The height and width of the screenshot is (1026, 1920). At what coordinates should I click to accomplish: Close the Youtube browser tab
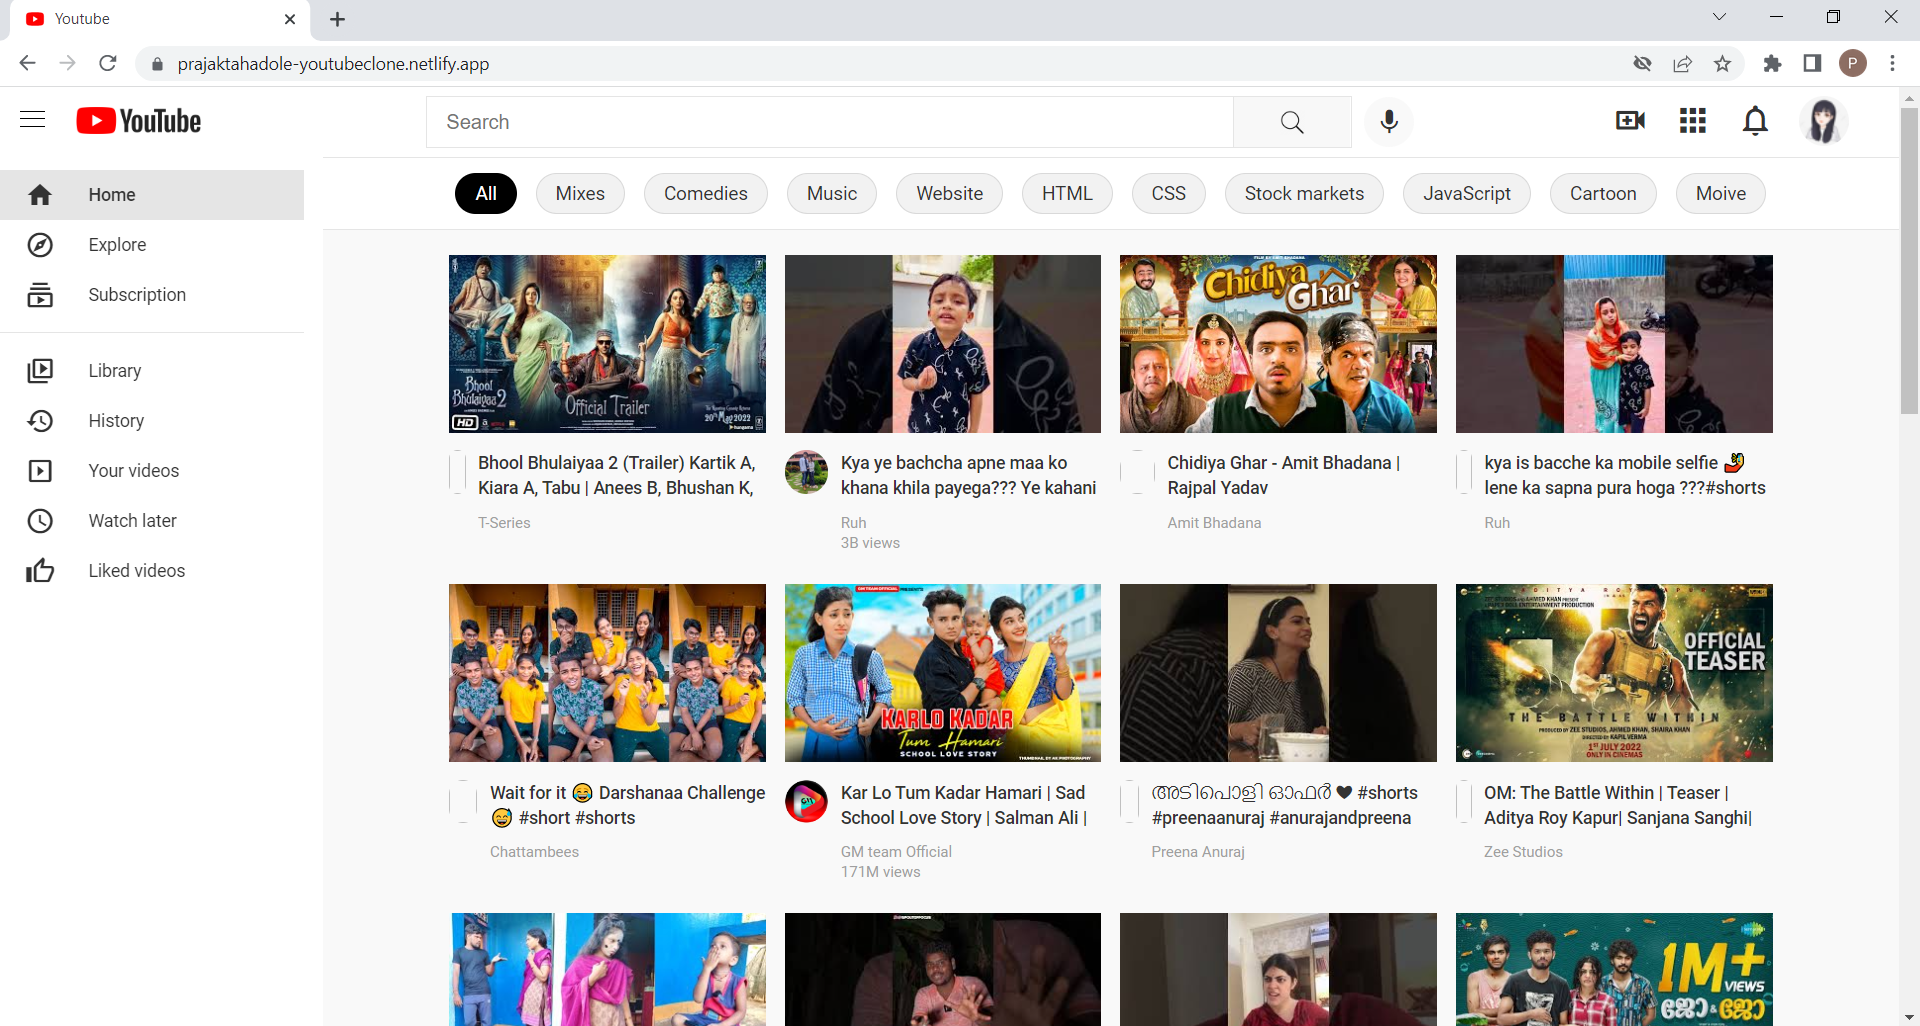290,19
